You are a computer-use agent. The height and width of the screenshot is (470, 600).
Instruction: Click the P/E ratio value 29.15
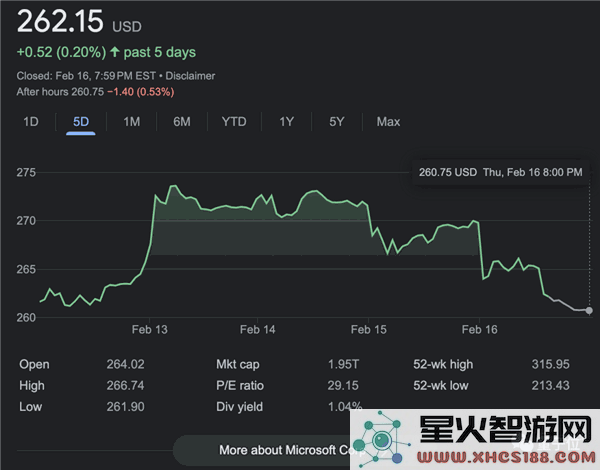[x=343, y=385]
